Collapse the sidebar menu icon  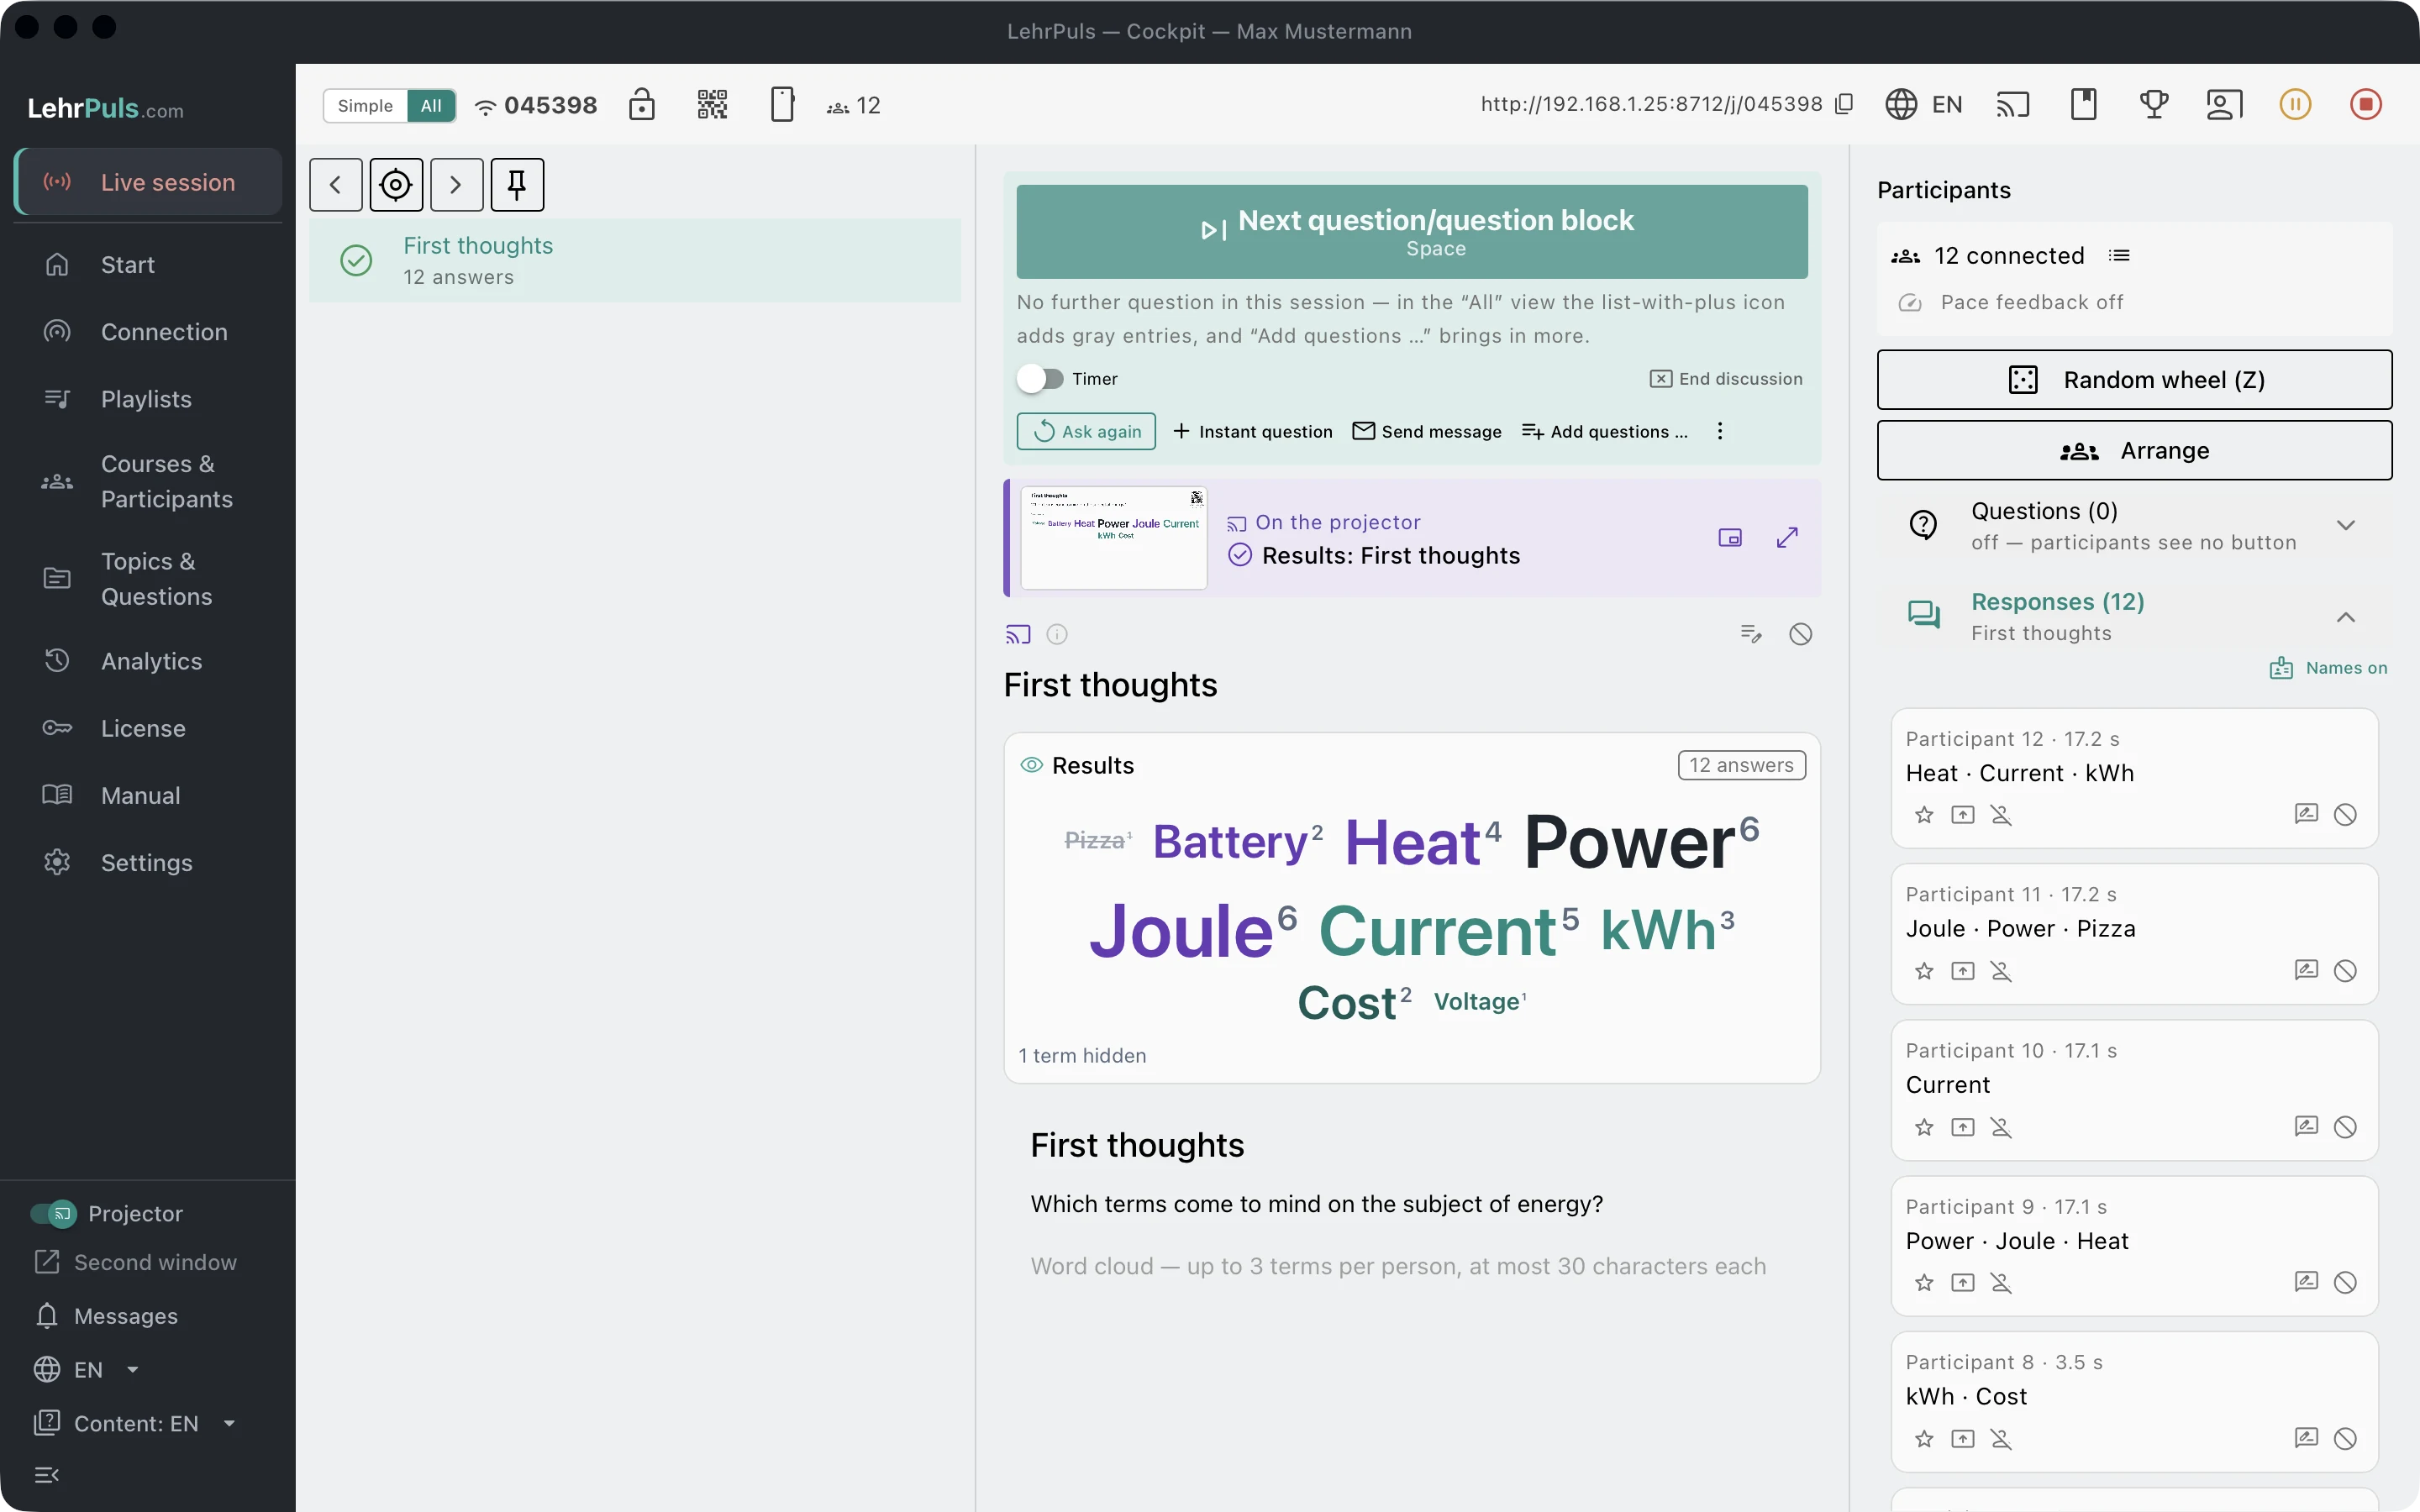(47, 1475)
